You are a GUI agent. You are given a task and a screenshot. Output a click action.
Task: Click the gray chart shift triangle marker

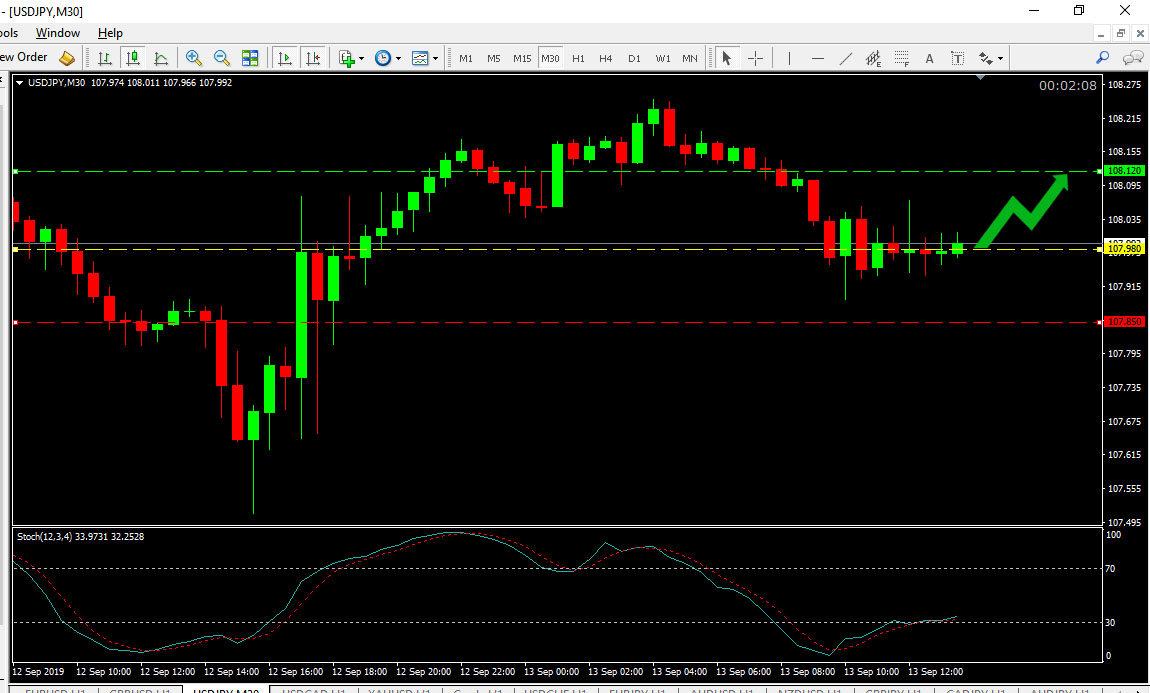tap(981, 77)
